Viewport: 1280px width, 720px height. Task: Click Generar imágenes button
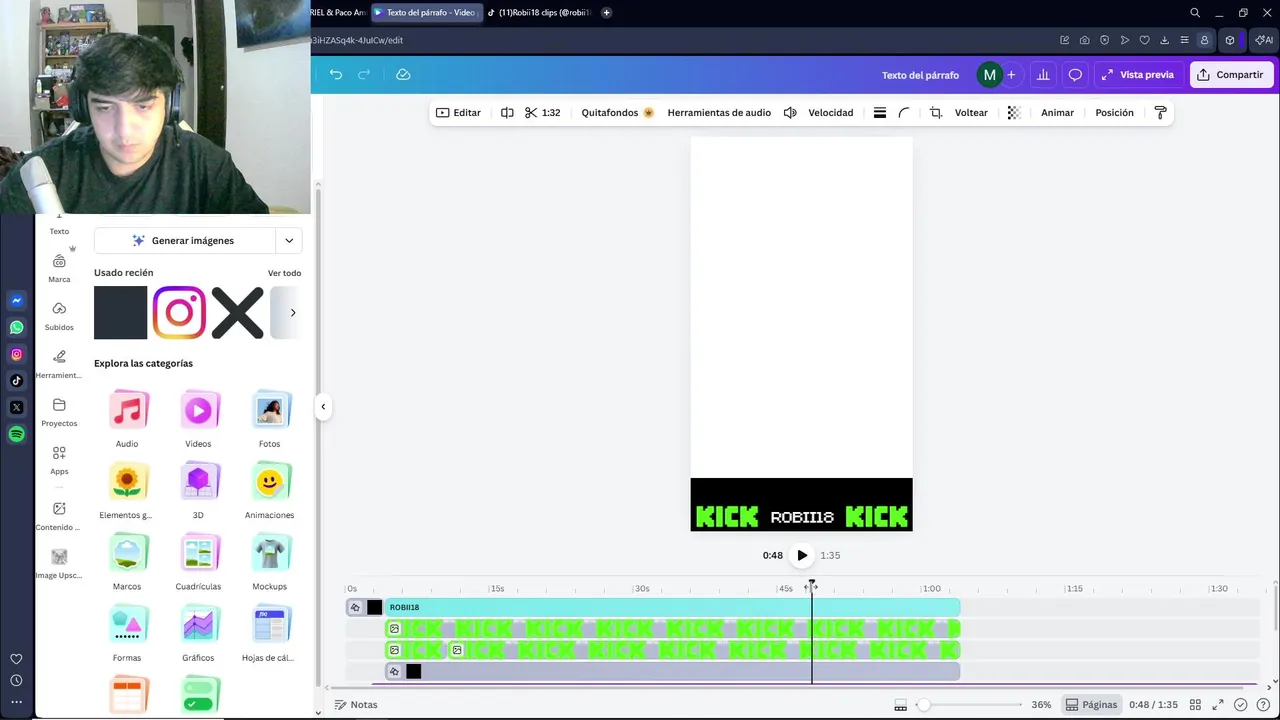point(184,241)
